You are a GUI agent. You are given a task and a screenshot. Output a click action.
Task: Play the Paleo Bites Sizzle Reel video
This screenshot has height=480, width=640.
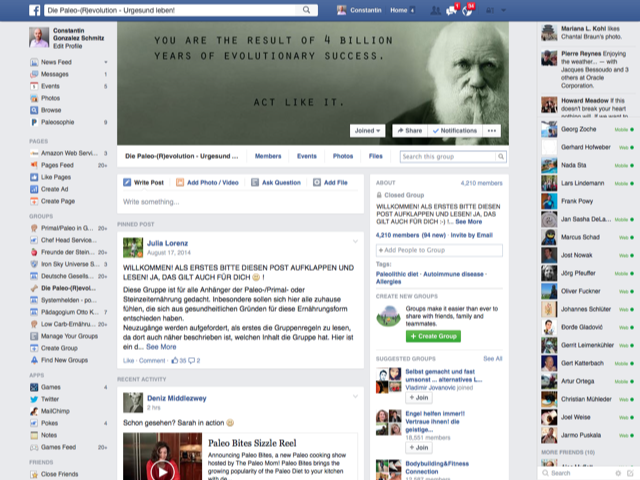(162, 471)
